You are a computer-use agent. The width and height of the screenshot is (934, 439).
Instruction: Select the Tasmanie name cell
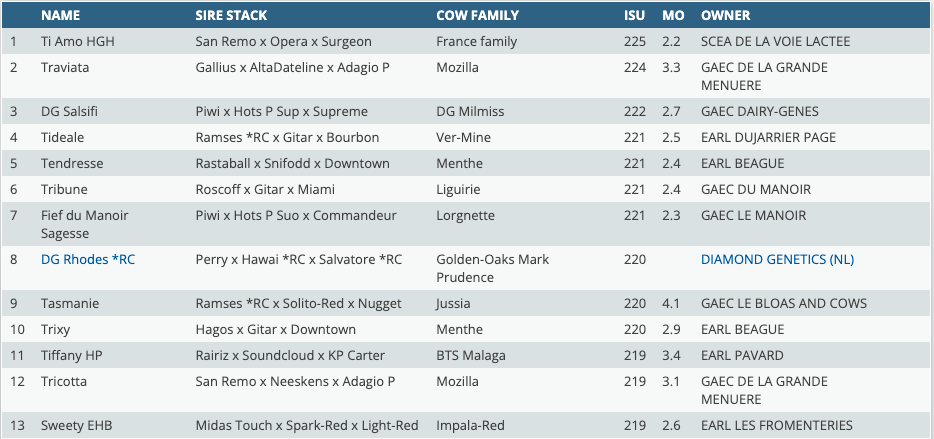pos(70,303)
